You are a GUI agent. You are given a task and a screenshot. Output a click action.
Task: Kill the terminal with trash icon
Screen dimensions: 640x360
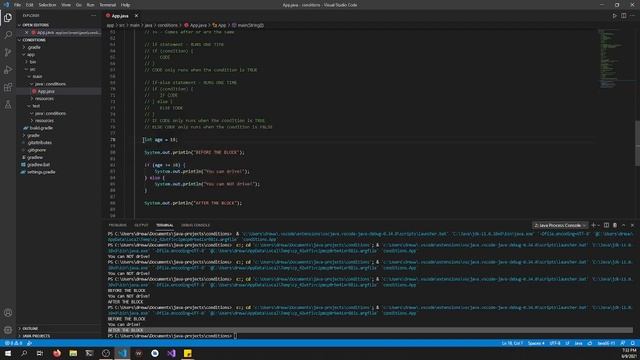(x=615, y=225)
